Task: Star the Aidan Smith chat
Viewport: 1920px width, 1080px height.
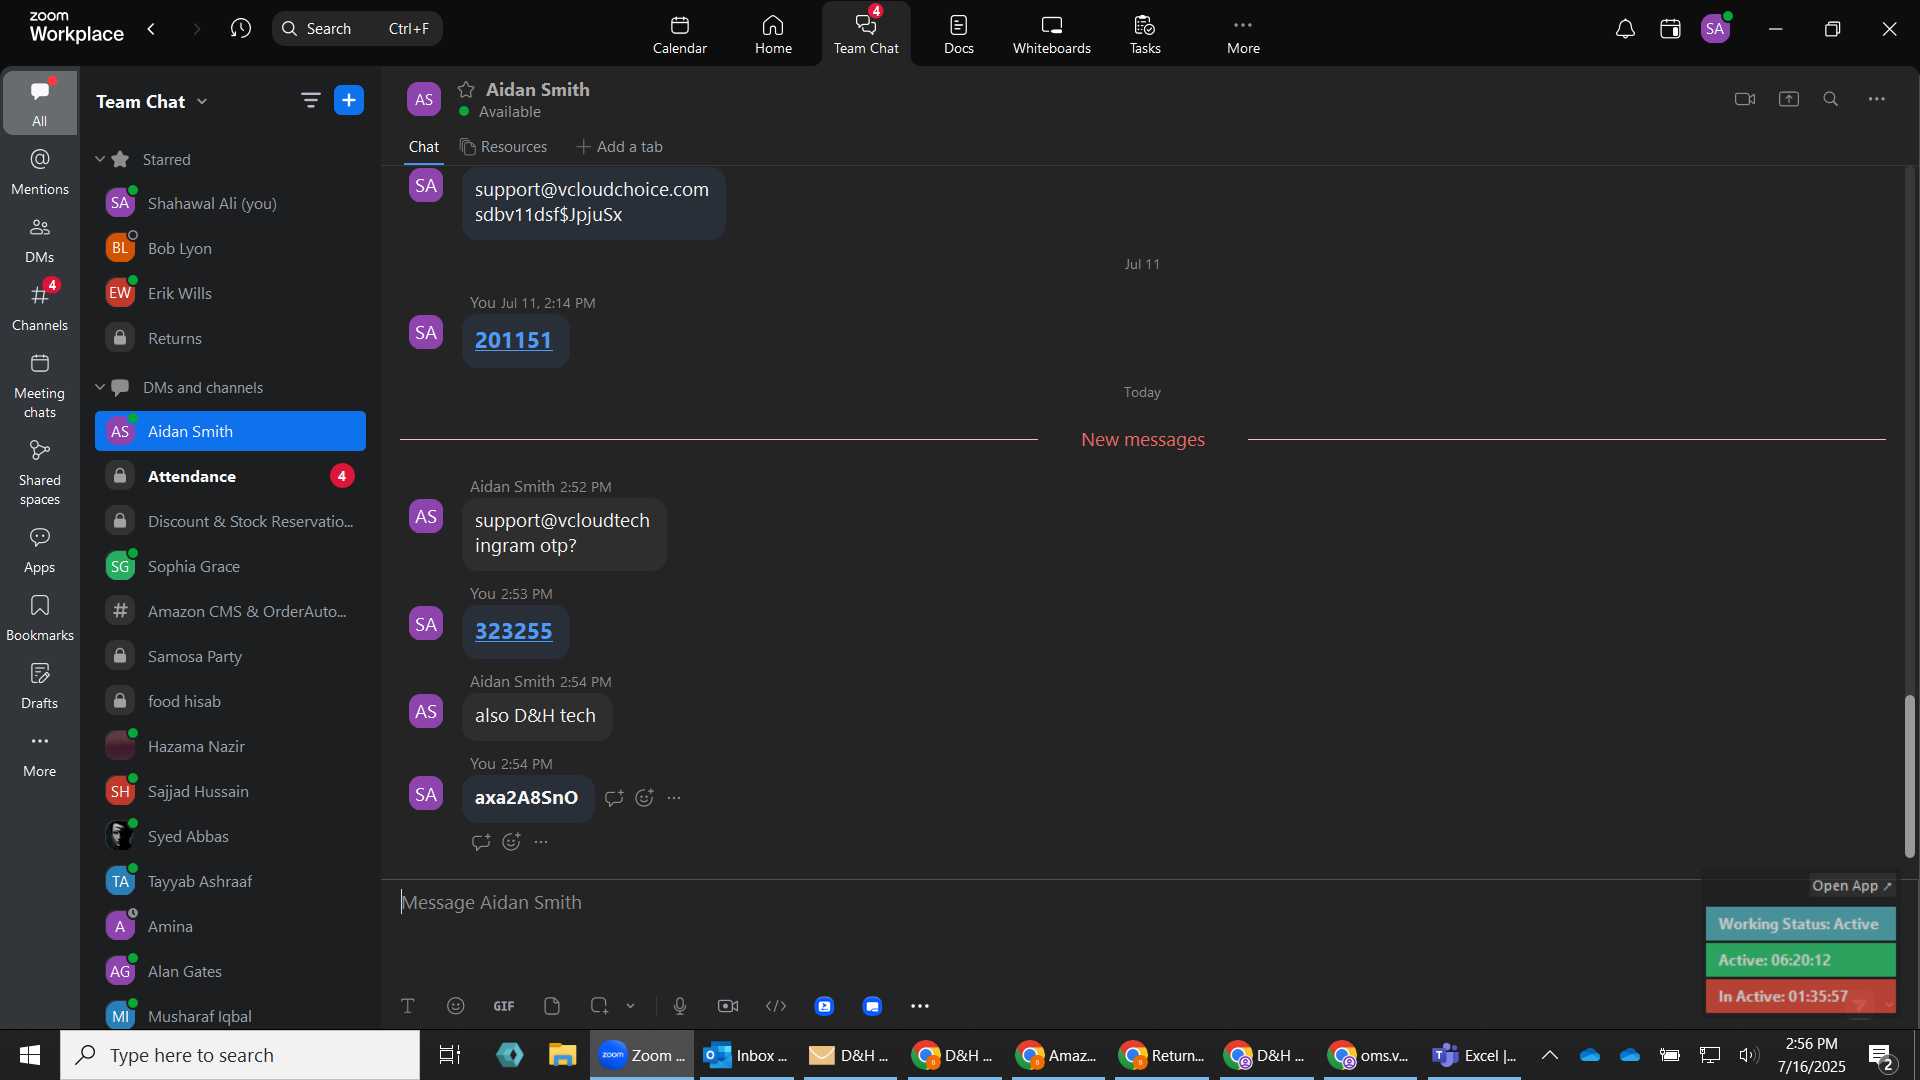Action: [466, 89]
